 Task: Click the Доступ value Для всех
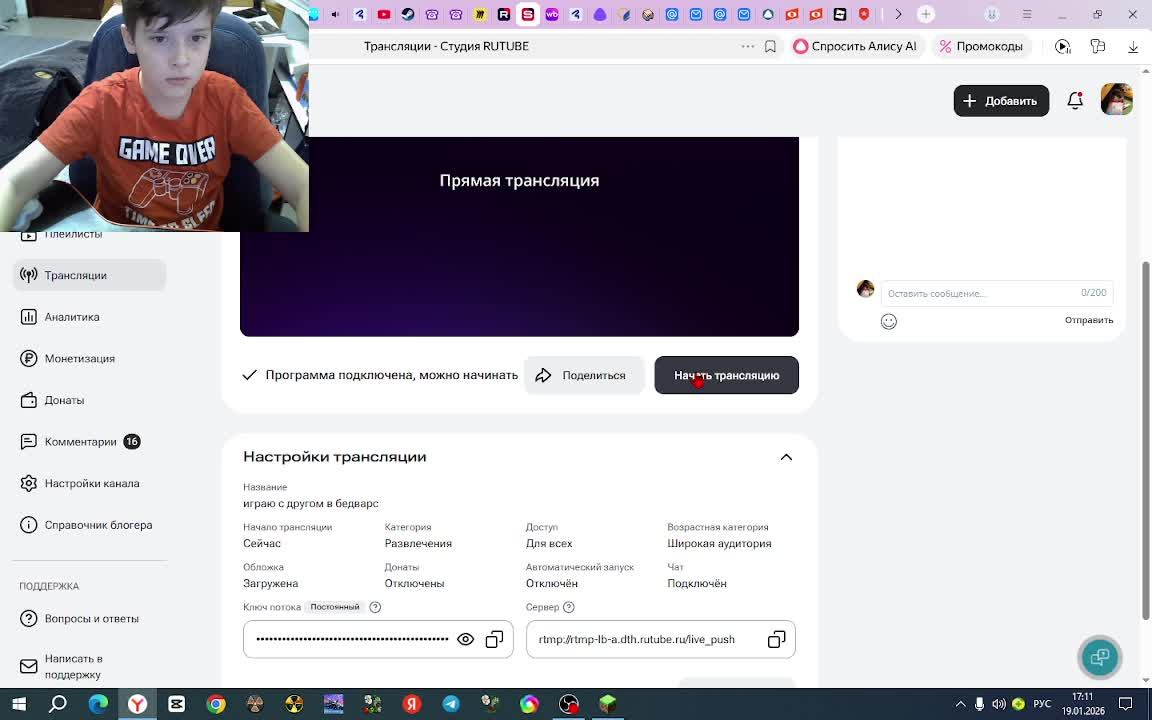pyautogui.click(x=549, y=544)
